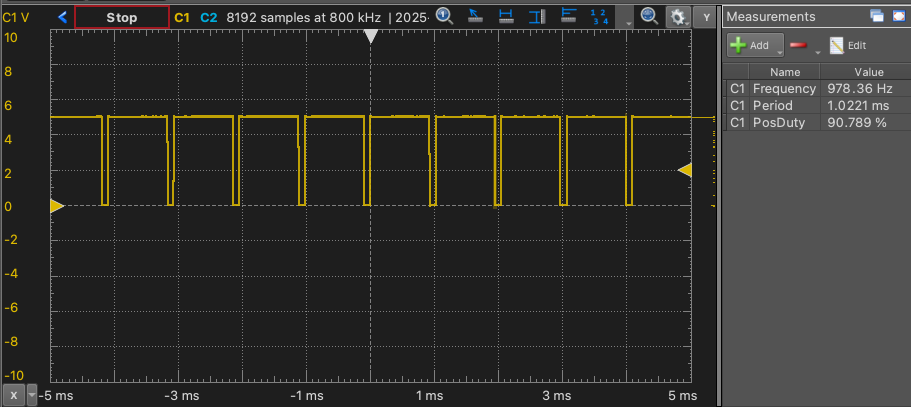
Task: Click the horizontal cursor measurement icon
Action: (x=507, y=17)
